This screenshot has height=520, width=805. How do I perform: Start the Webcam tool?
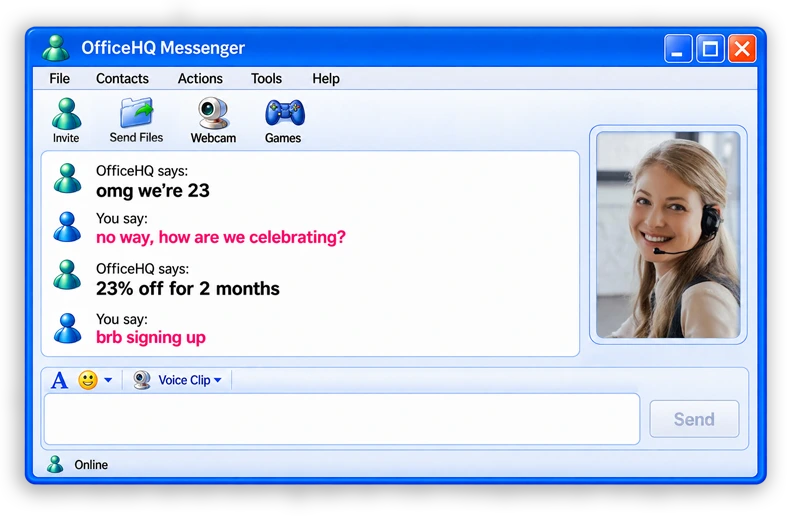(x=214, y=113)
